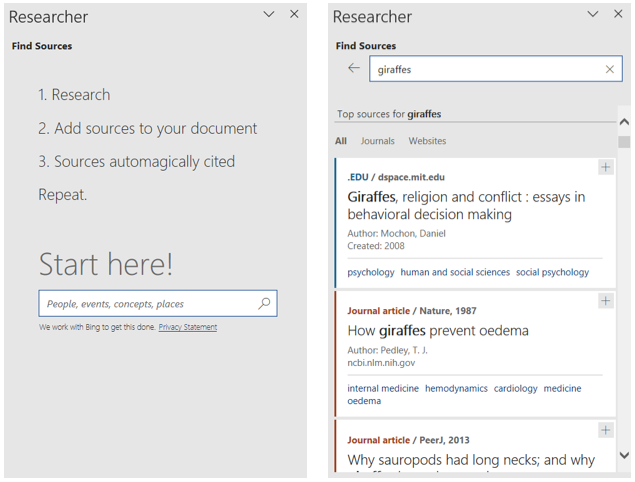The width and height of the screenshot is (635, 482).
Task: Click Created: 2008 text
Action: coord(376,246)
